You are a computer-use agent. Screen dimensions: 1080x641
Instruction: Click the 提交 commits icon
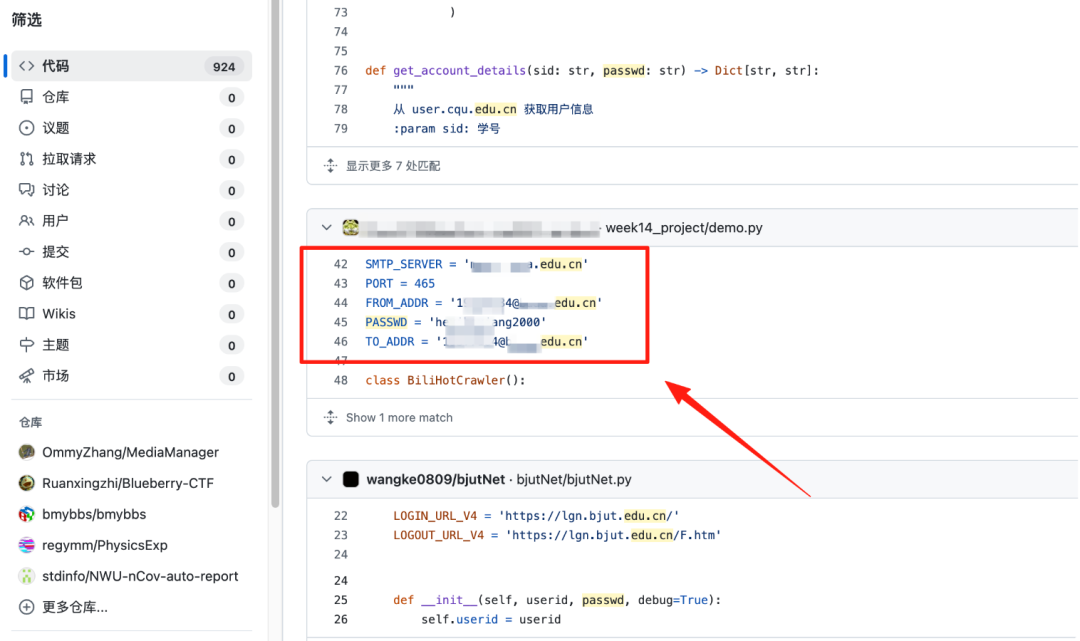[x=26, y=252]
